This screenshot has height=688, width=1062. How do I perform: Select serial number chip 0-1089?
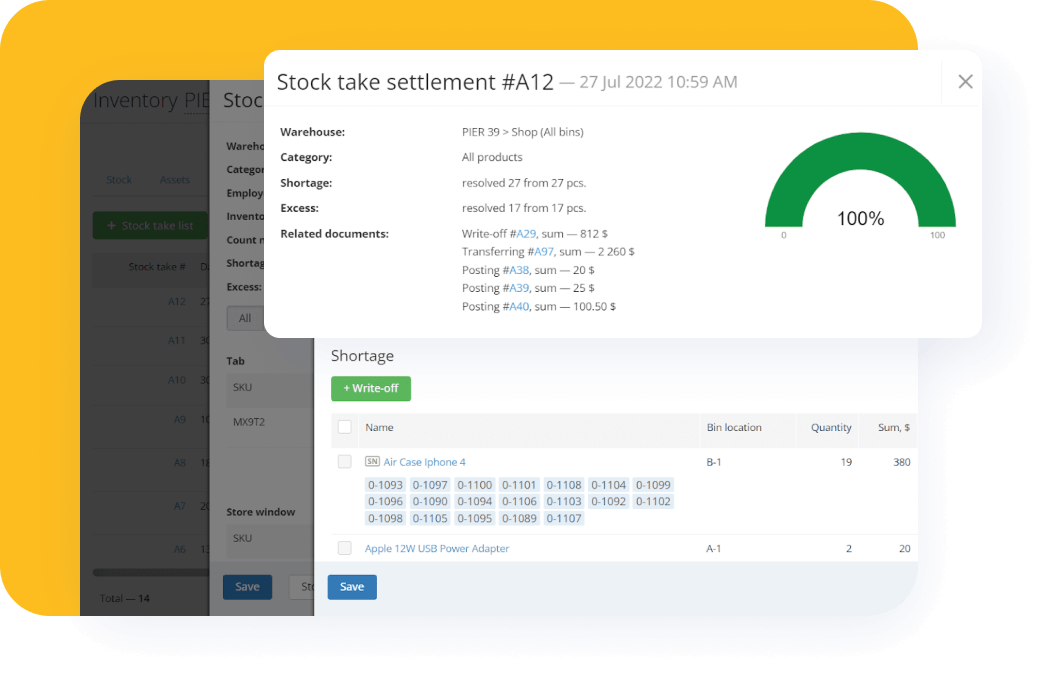pyautogui.click(x=519, y=518)
